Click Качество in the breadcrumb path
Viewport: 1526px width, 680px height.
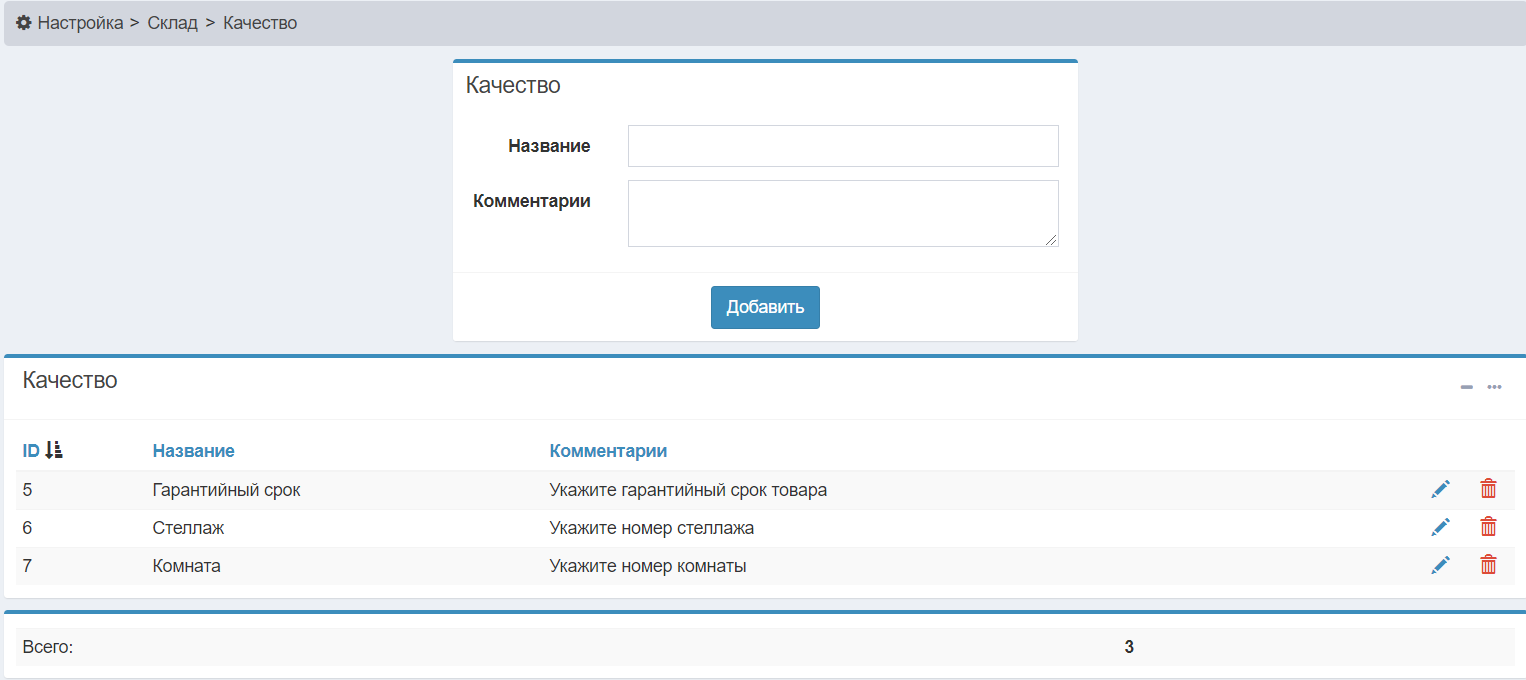pos(260,23)
